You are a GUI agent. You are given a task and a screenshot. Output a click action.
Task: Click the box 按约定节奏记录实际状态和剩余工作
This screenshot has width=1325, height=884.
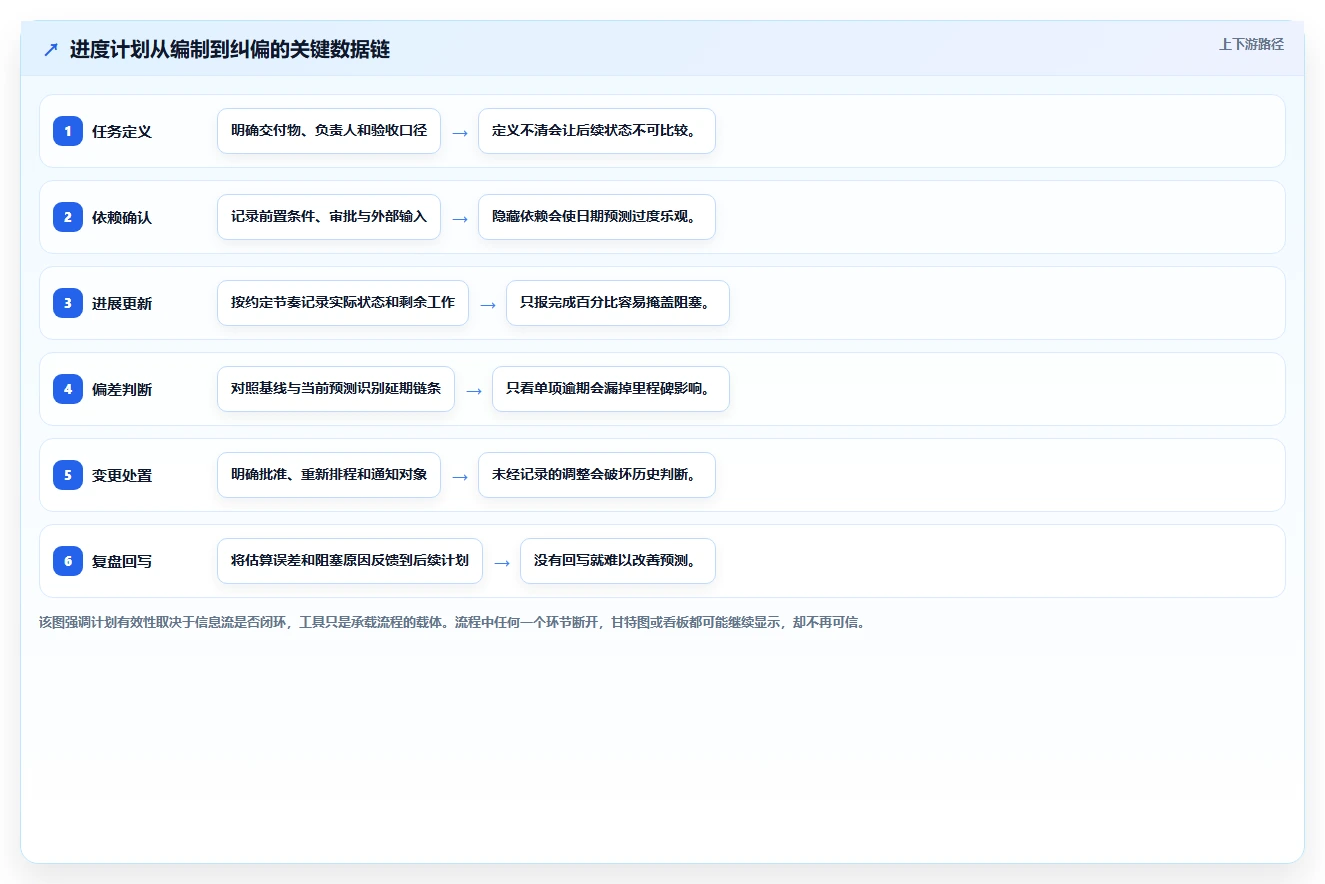click(x=343, y=303)
